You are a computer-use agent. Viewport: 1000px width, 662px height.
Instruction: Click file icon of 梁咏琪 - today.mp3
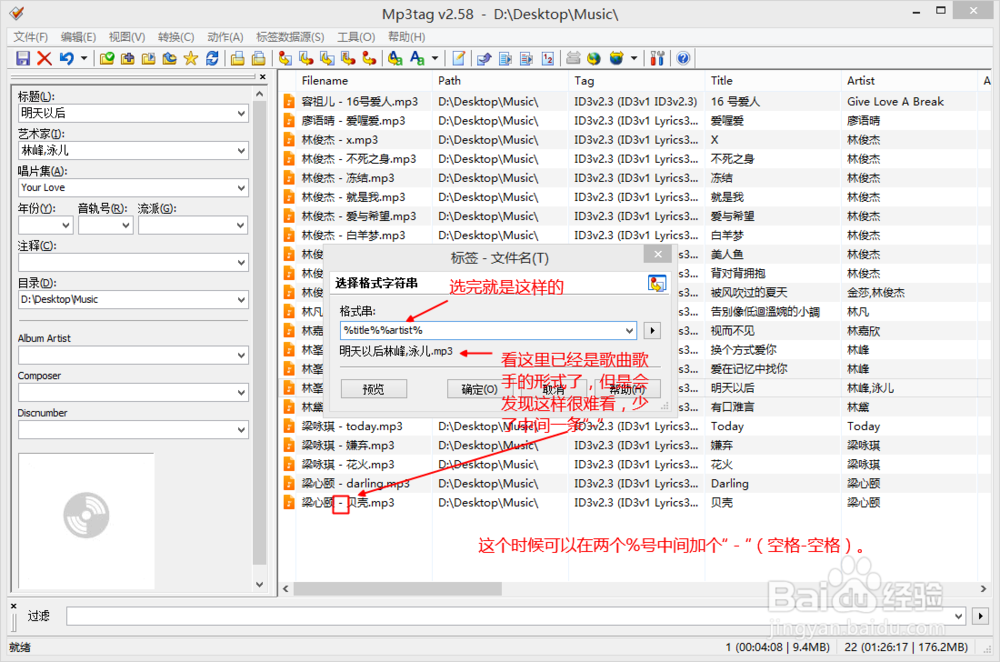pos(289,426)
